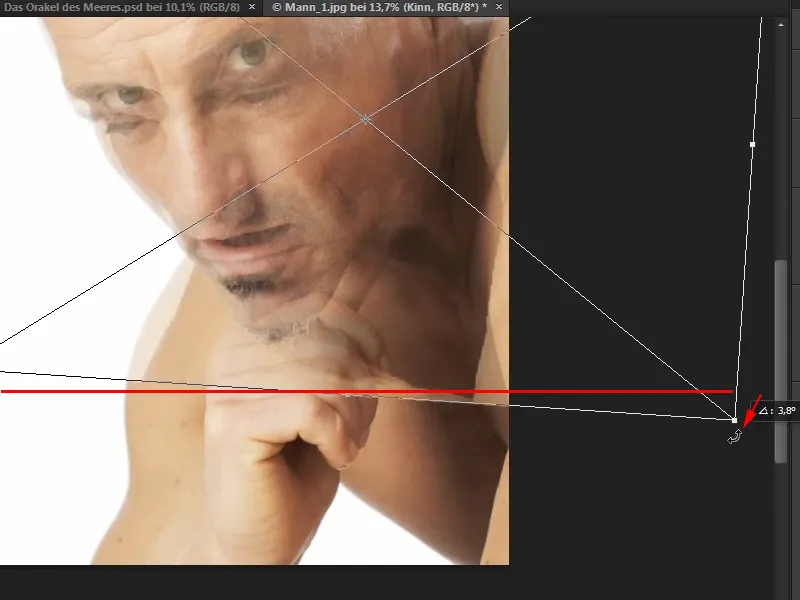The image size is (800, 600).
Task: Click the right-edge middle transform handle
Action: (753, 144)
